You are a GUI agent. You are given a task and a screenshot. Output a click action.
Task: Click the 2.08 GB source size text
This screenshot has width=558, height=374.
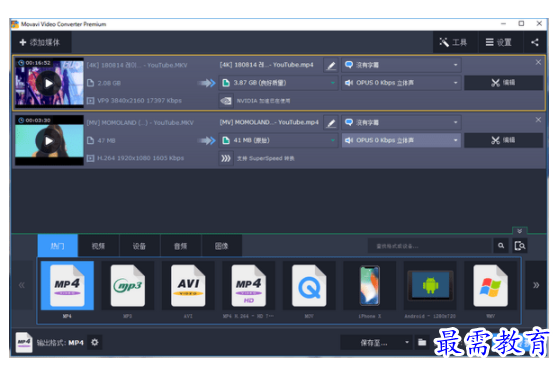click(x=109, y=83)
